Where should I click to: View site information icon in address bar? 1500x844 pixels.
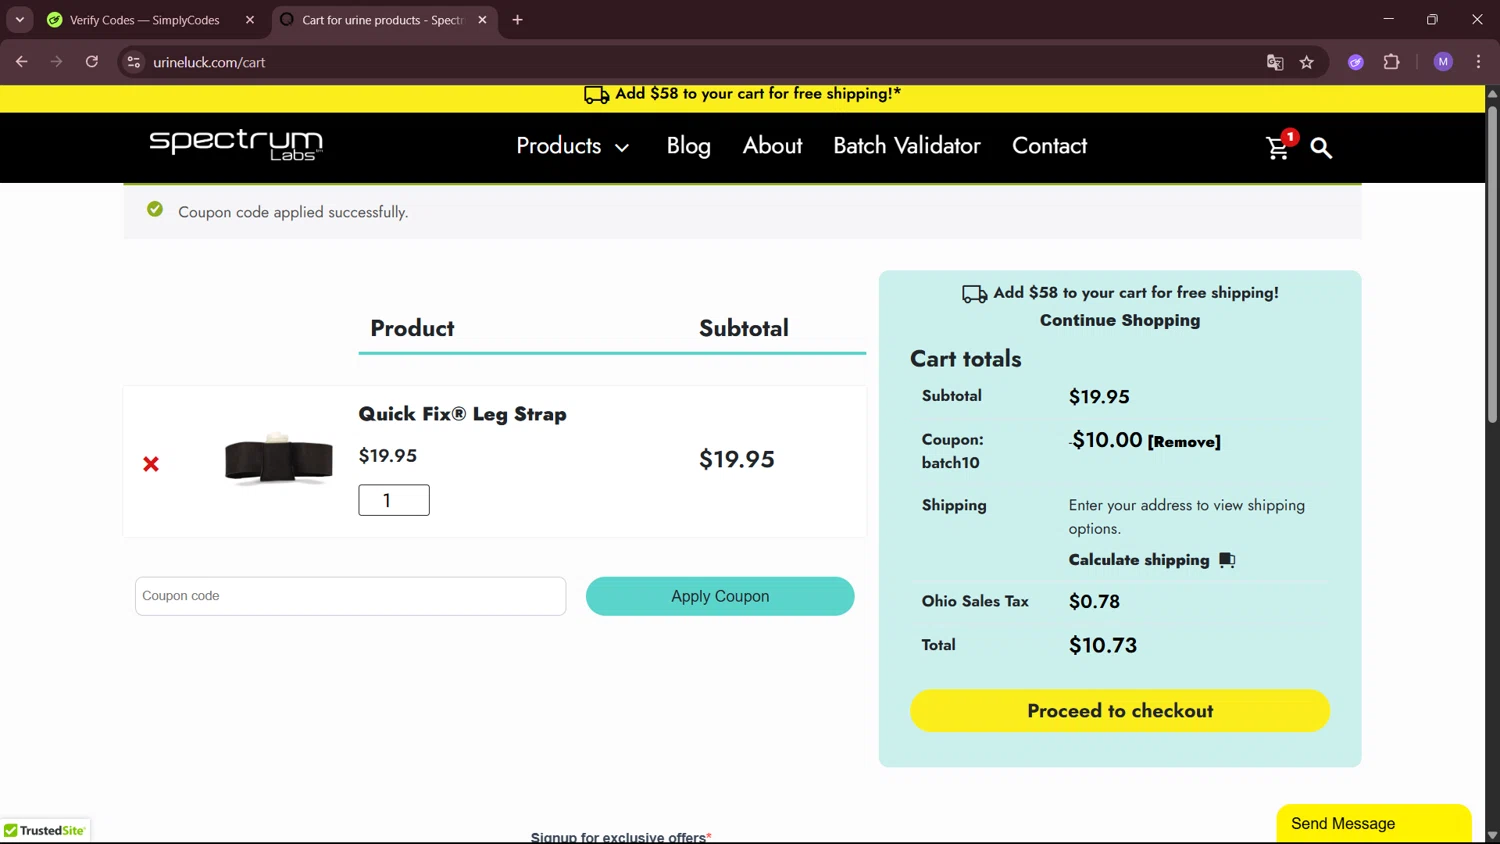click(x=133, y=62)
